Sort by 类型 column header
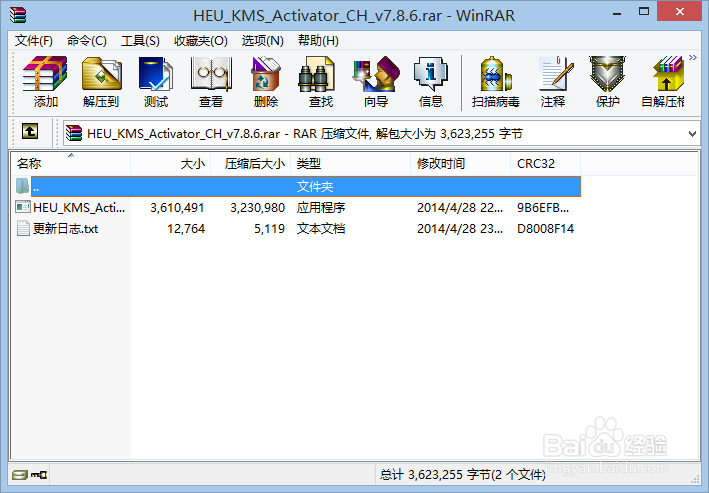 tap(351, 164)
